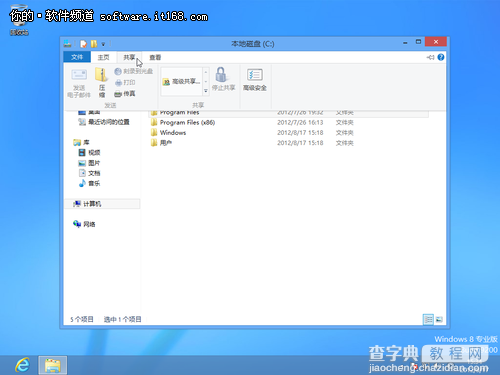Viewport: 500px width, 375px height.
Task: Click the network globe icon beside 网络
Action: [x=77, y=224]
